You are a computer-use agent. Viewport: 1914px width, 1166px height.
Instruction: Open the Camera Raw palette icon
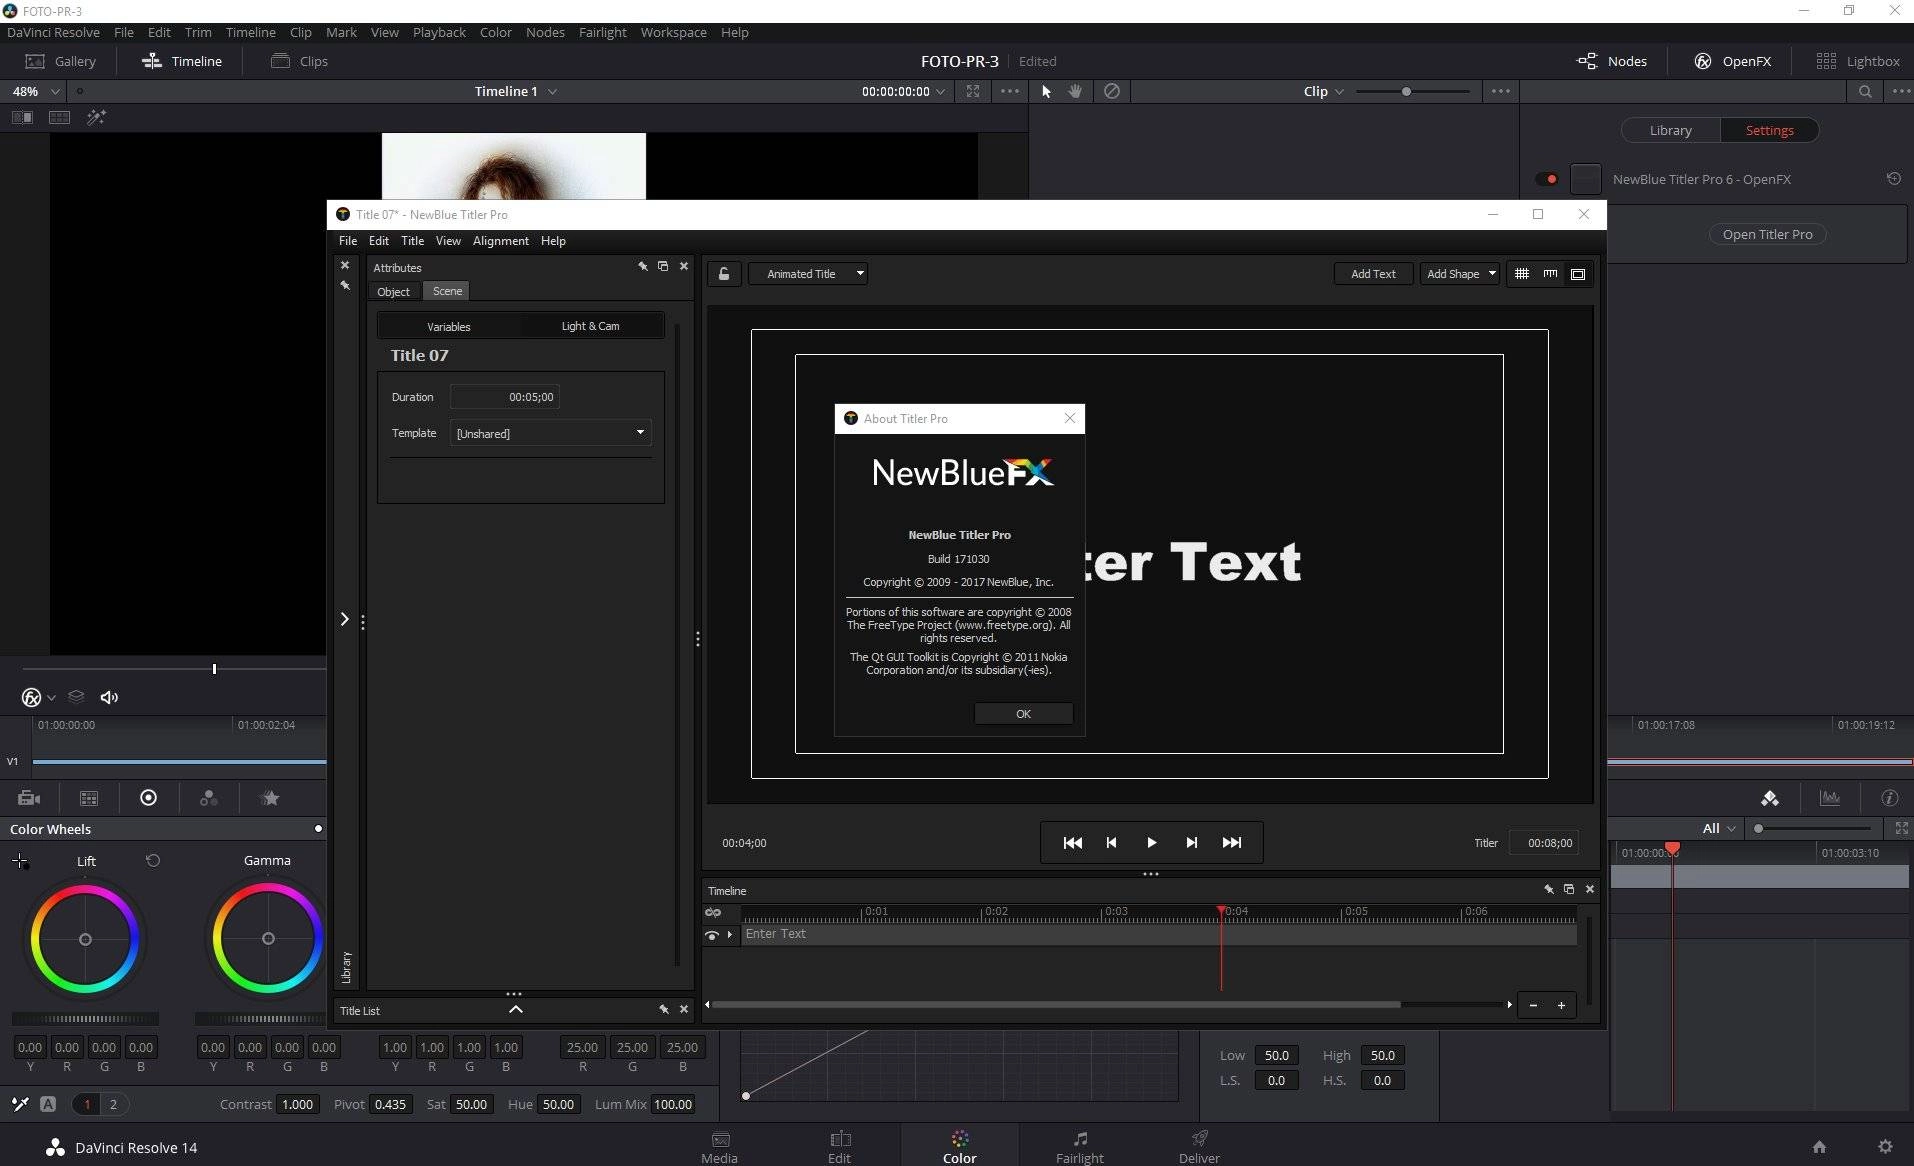[x=29, y=798]
